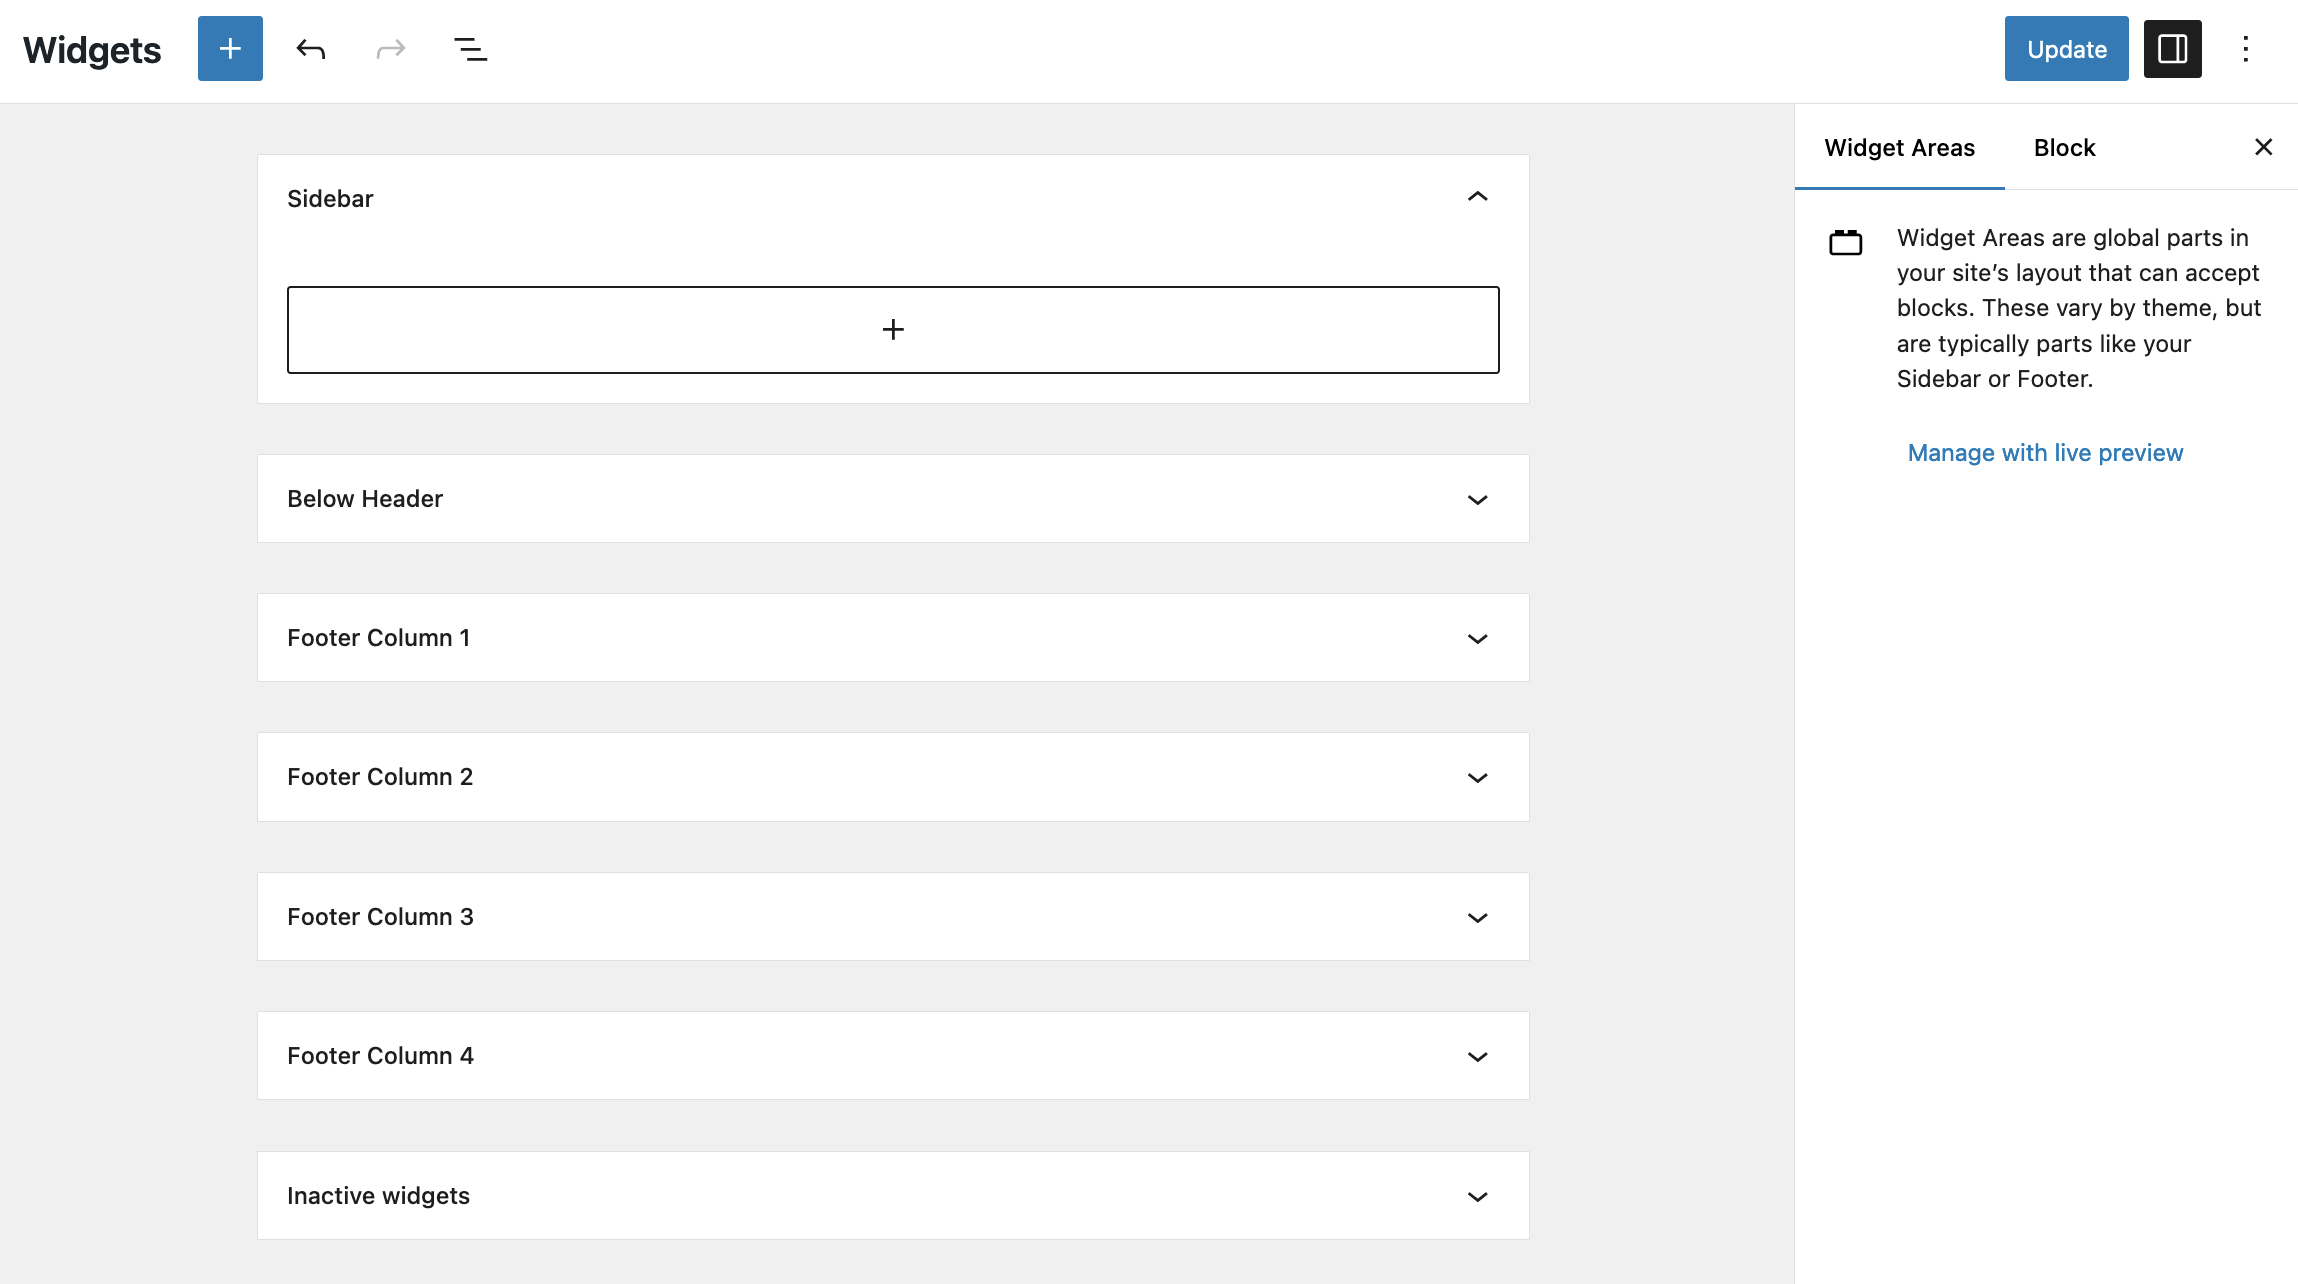Click the Widget Areas description icon

(x=1845, y=242)
